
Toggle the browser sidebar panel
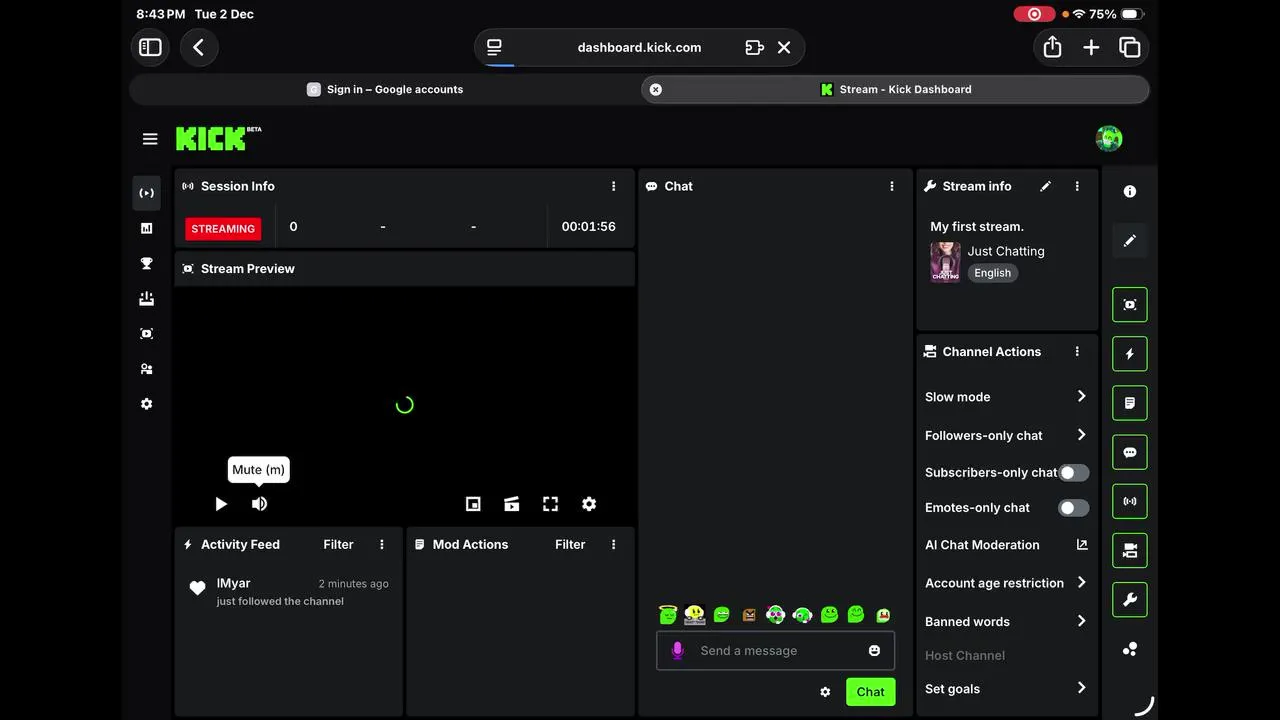(x=150, y=47)
